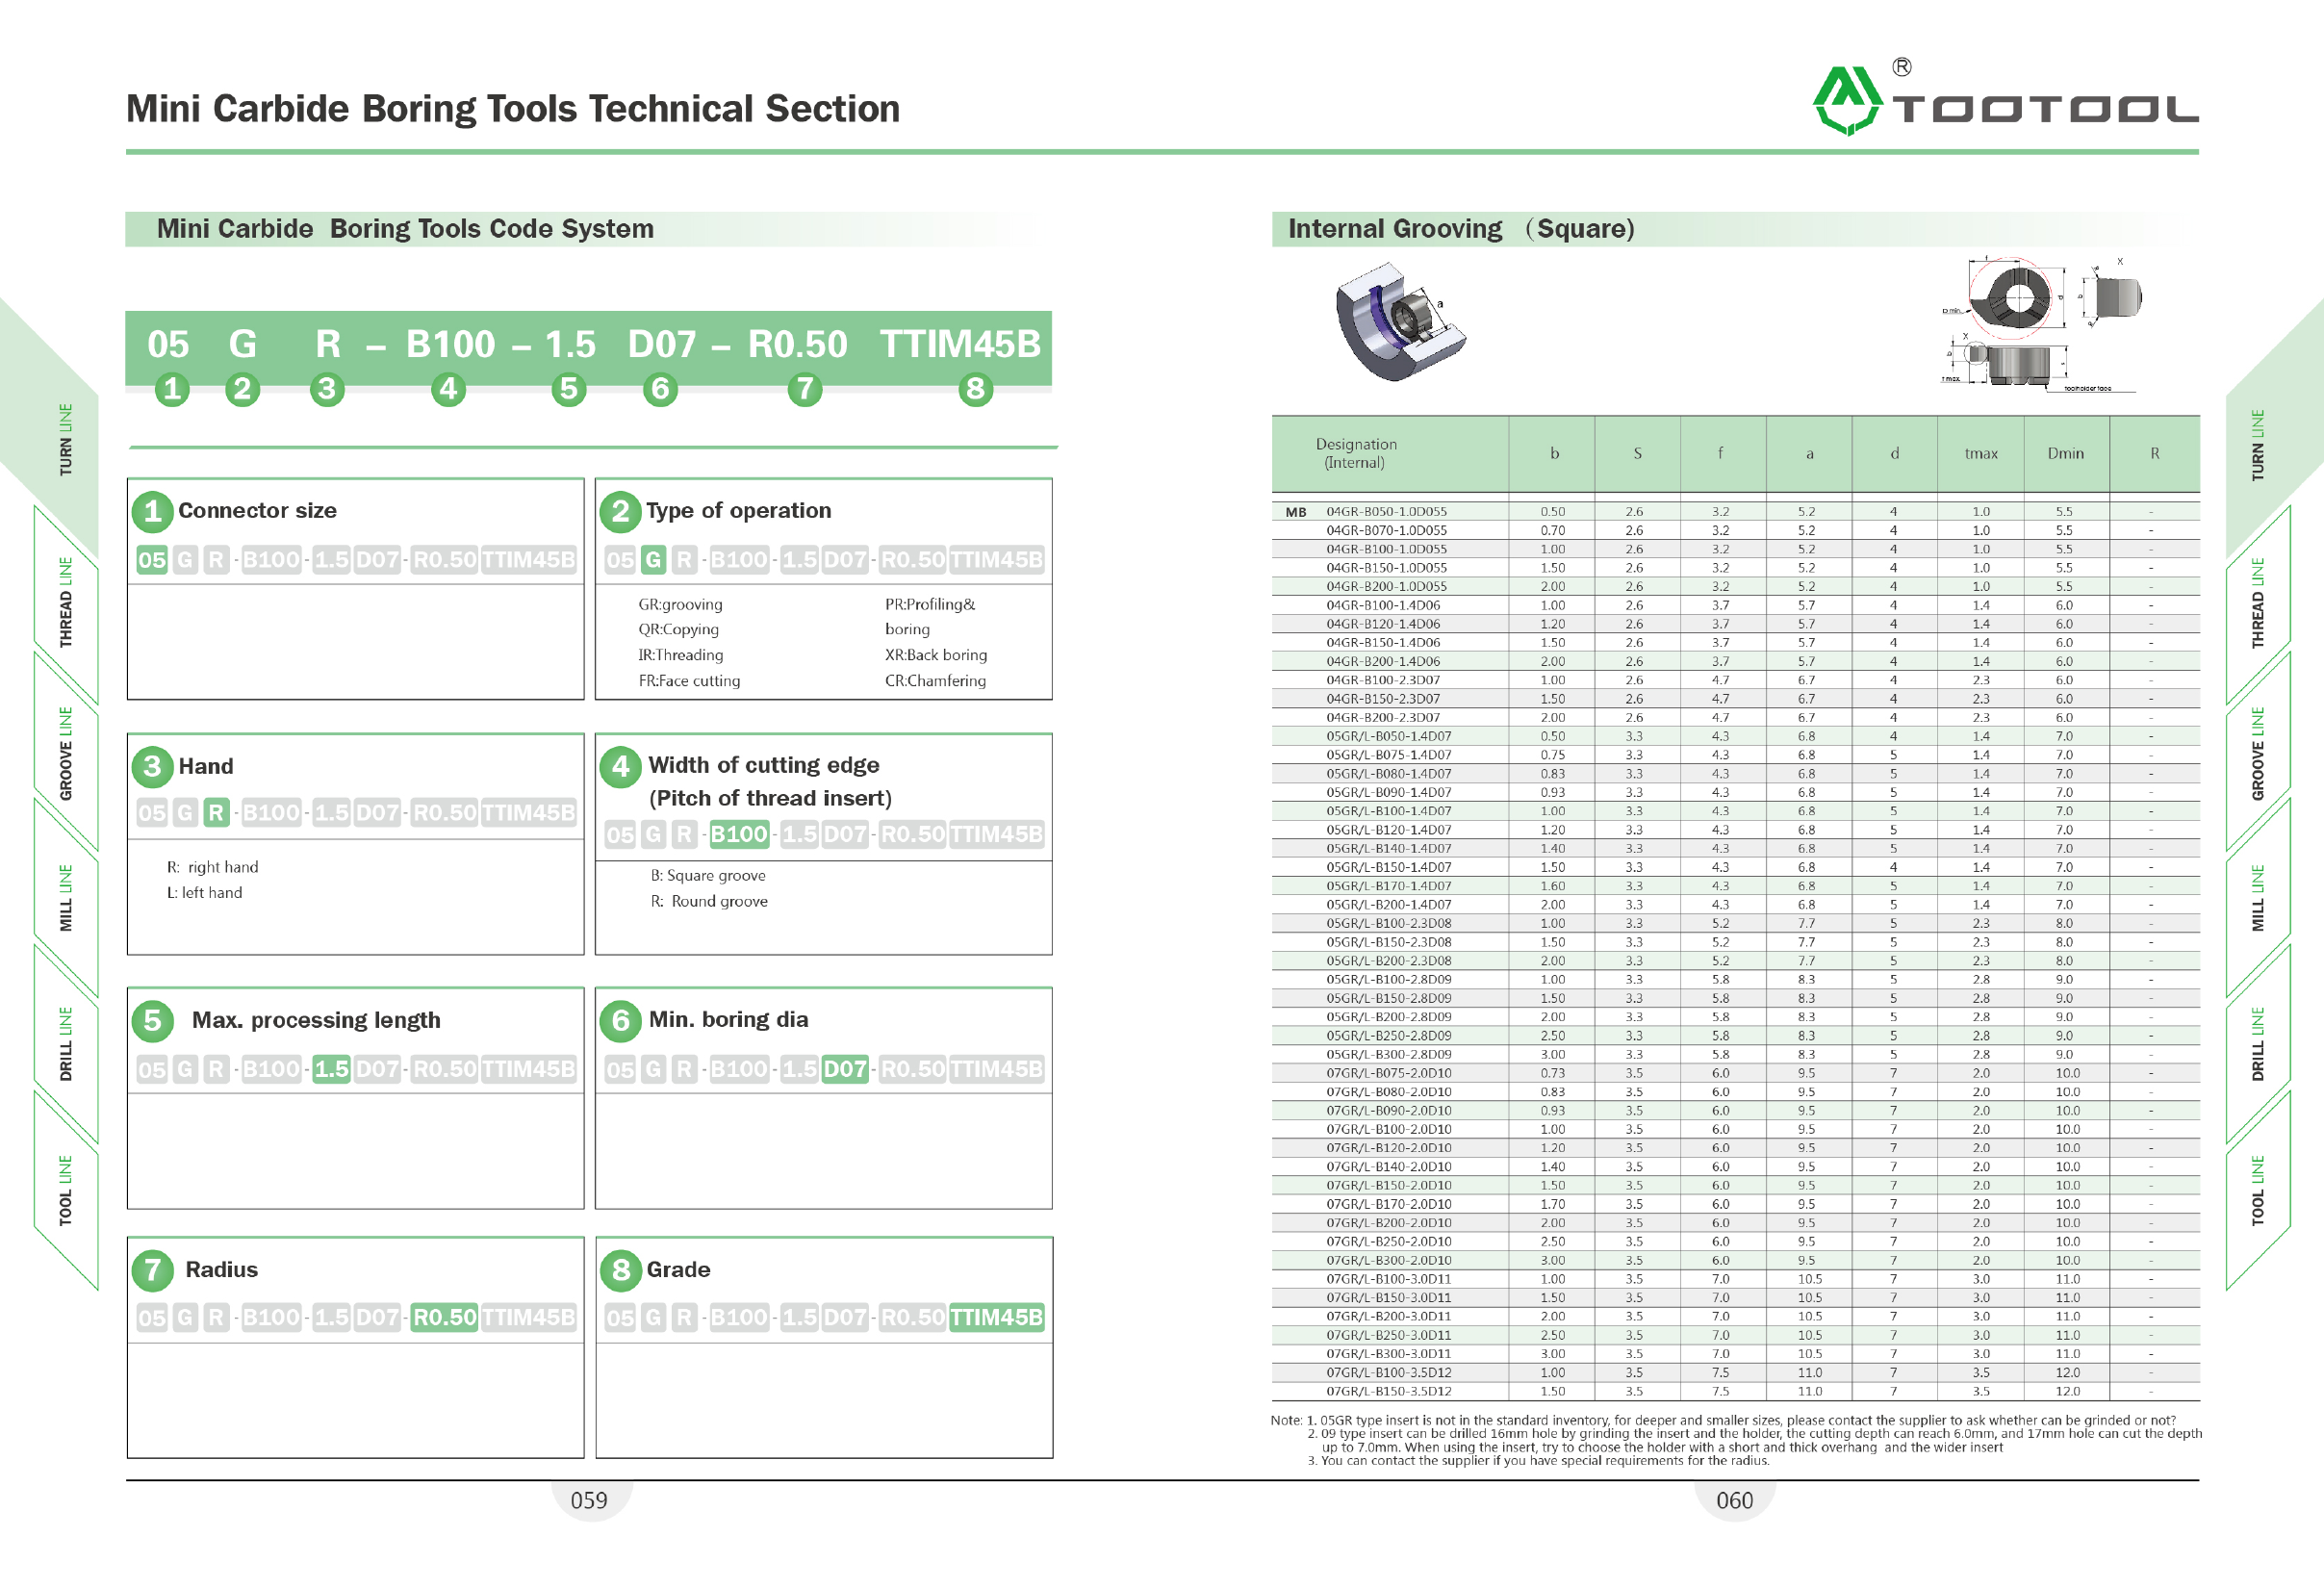Click the highlighted R0.50 chip in Radius box
This screenshot has width=2324, height=1588.
pyautogui.click(x=445, y=1317)
